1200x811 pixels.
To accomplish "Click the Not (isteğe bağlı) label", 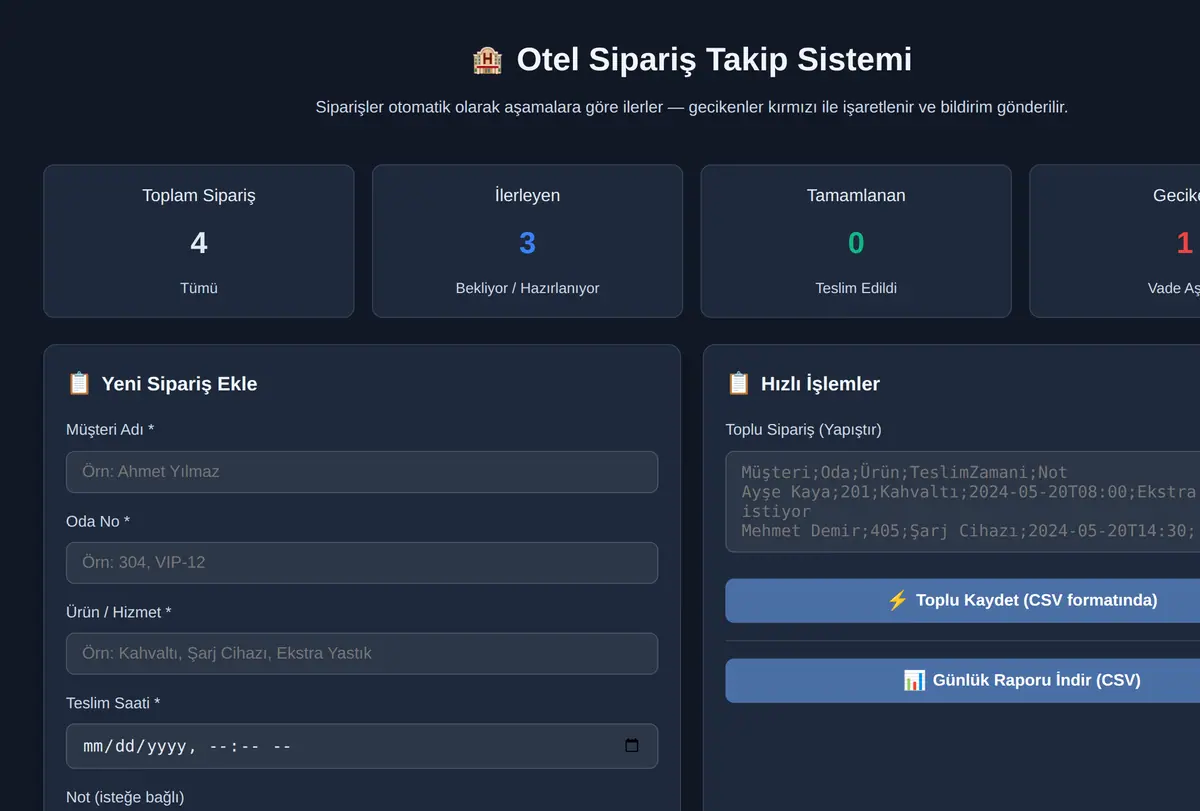I will 125,797.
